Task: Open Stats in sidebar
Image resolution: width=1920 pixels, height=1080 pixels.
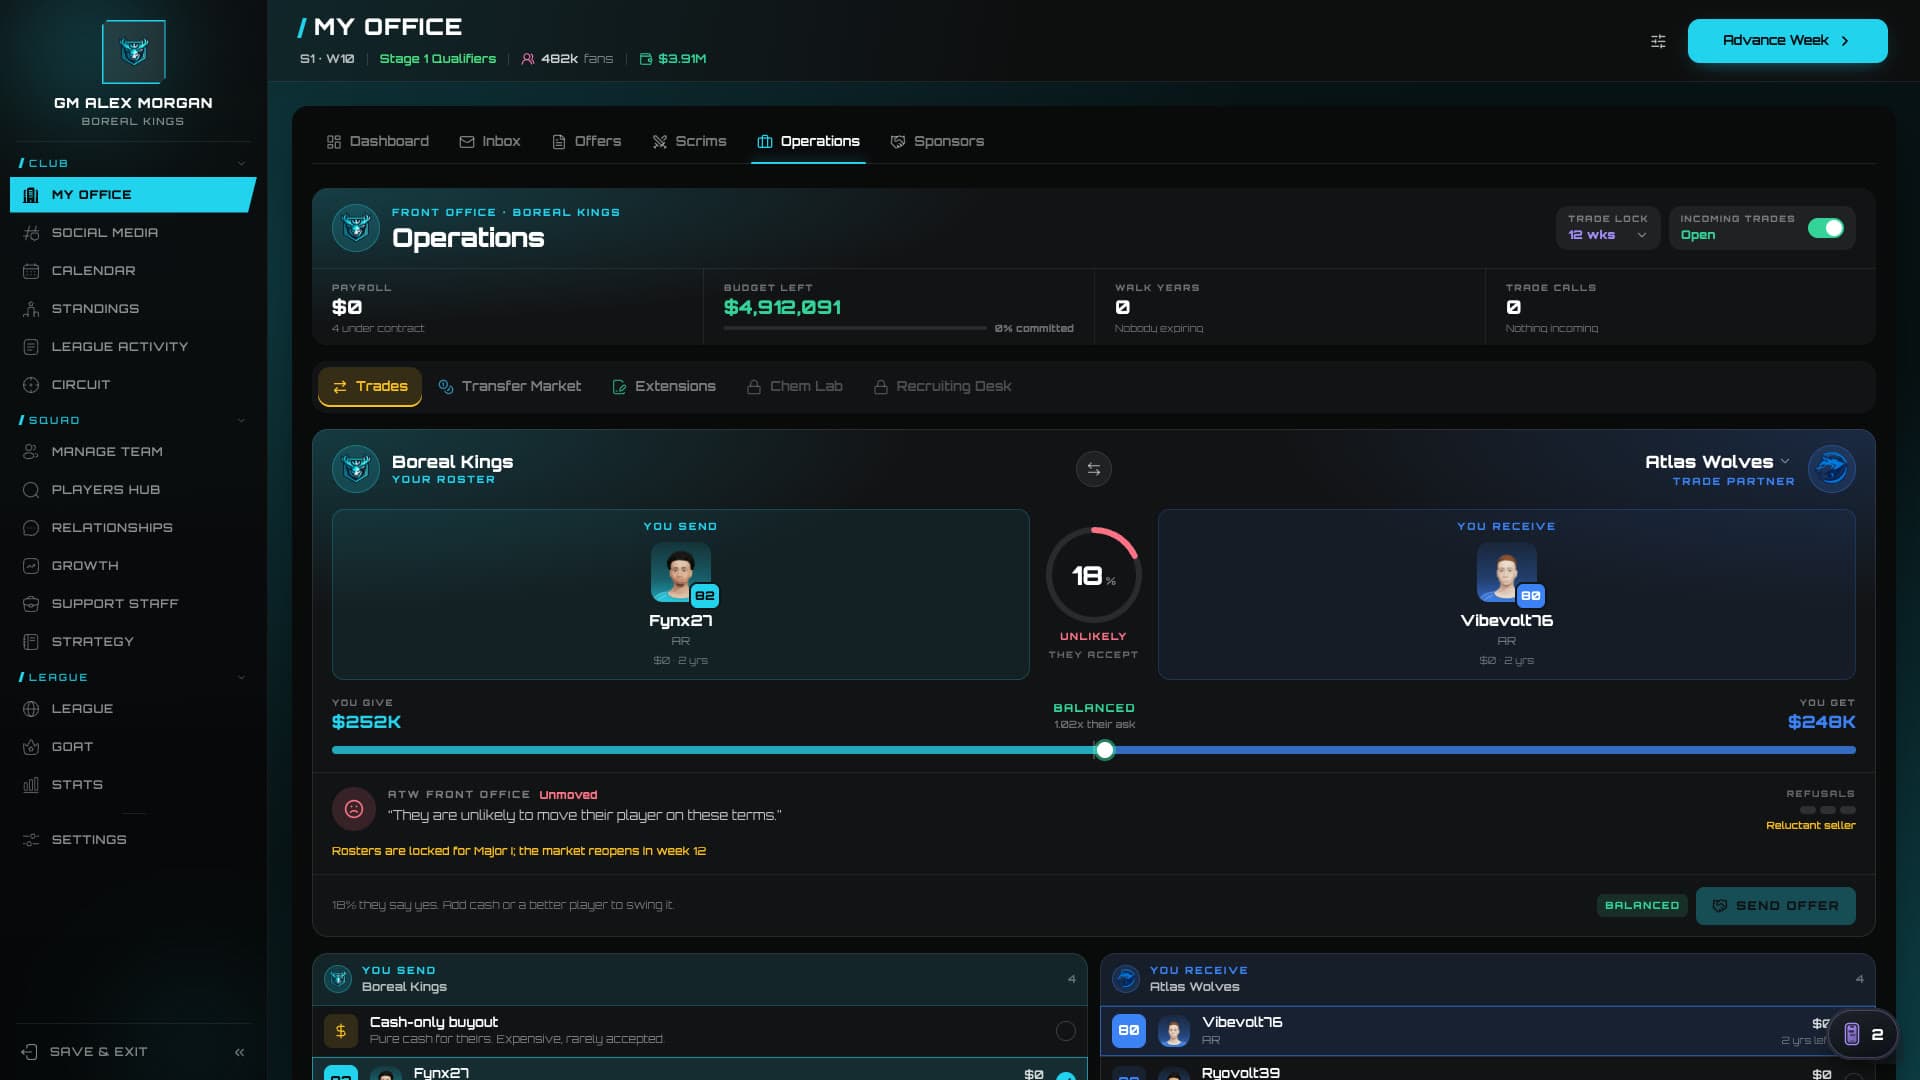Action: click(x=133, y=785)
